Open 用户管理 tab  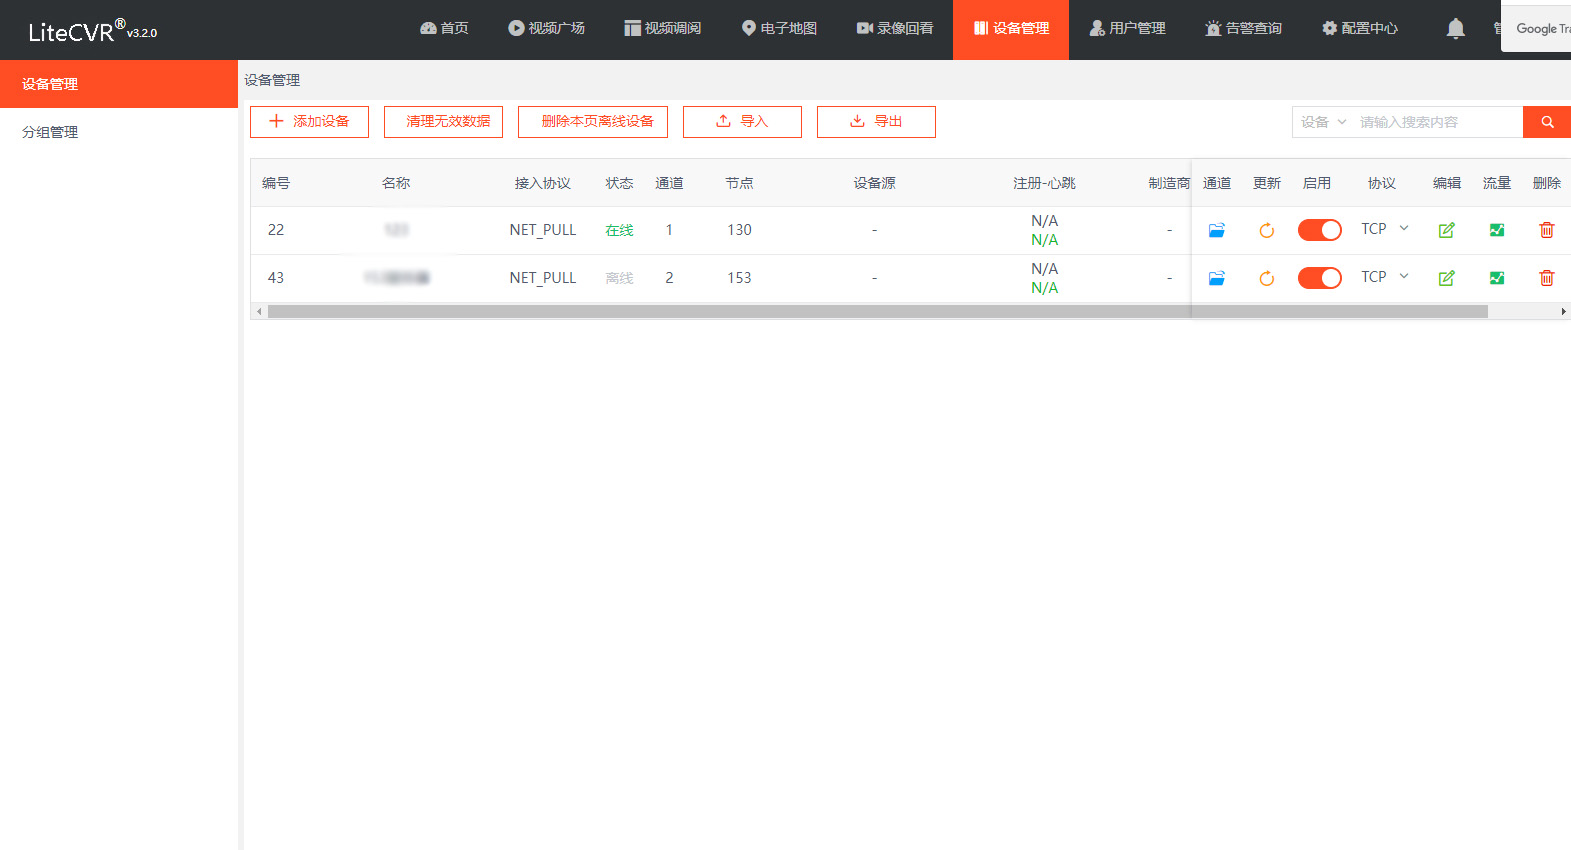1127,28
